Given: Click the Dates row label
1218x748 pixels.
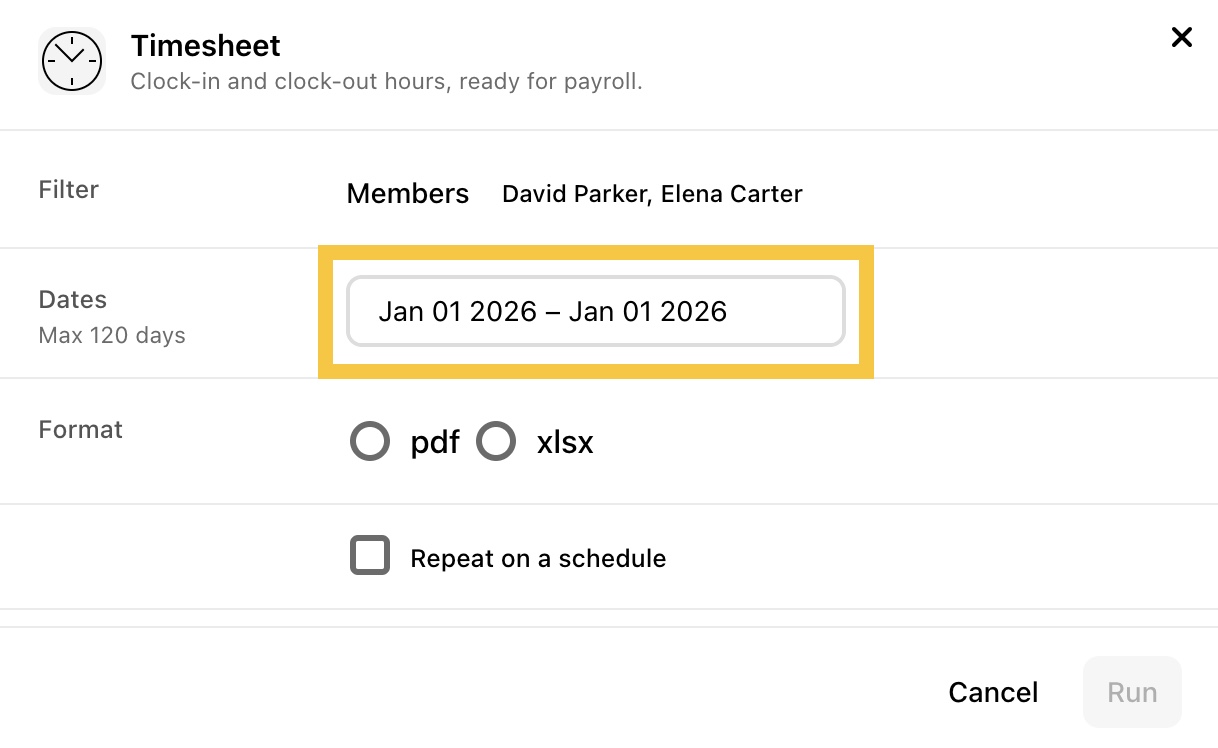Looking at the screenshot, I should point(73,299).
